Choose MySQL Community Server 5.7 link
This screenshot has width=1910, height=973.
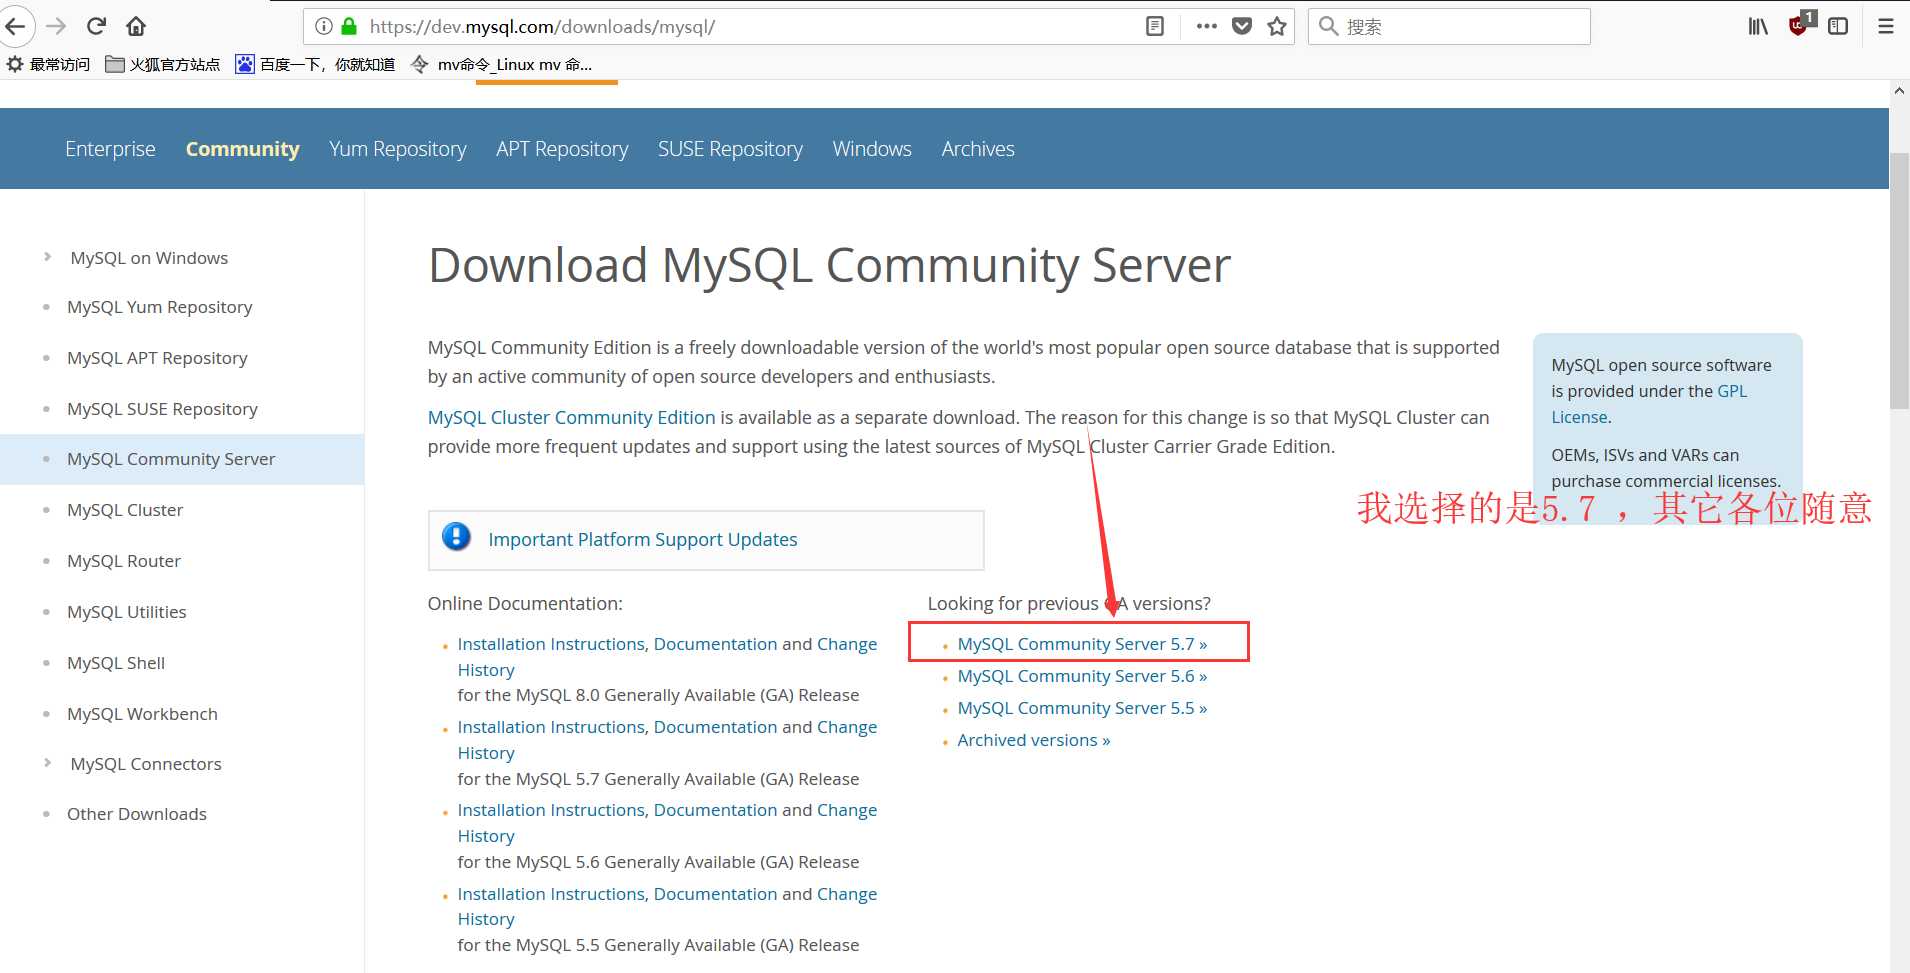click(1082, 644)
